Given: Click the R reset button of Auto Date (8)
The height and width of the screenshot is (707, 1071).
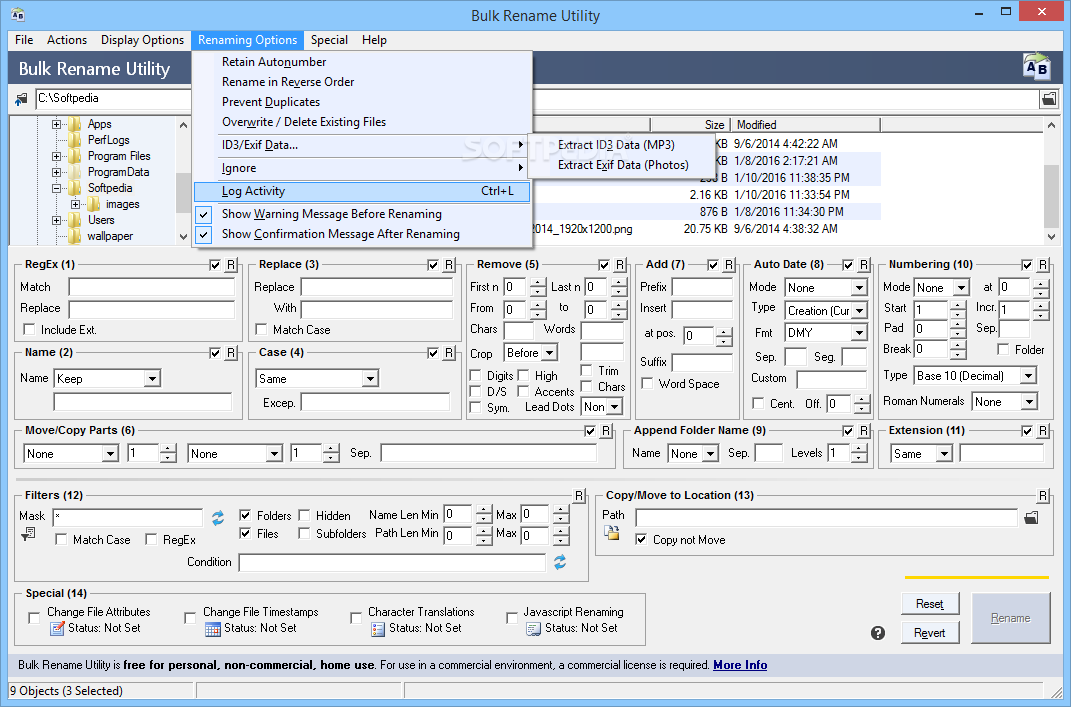Looking at the screenshot, I should click(x=864, y=265).
